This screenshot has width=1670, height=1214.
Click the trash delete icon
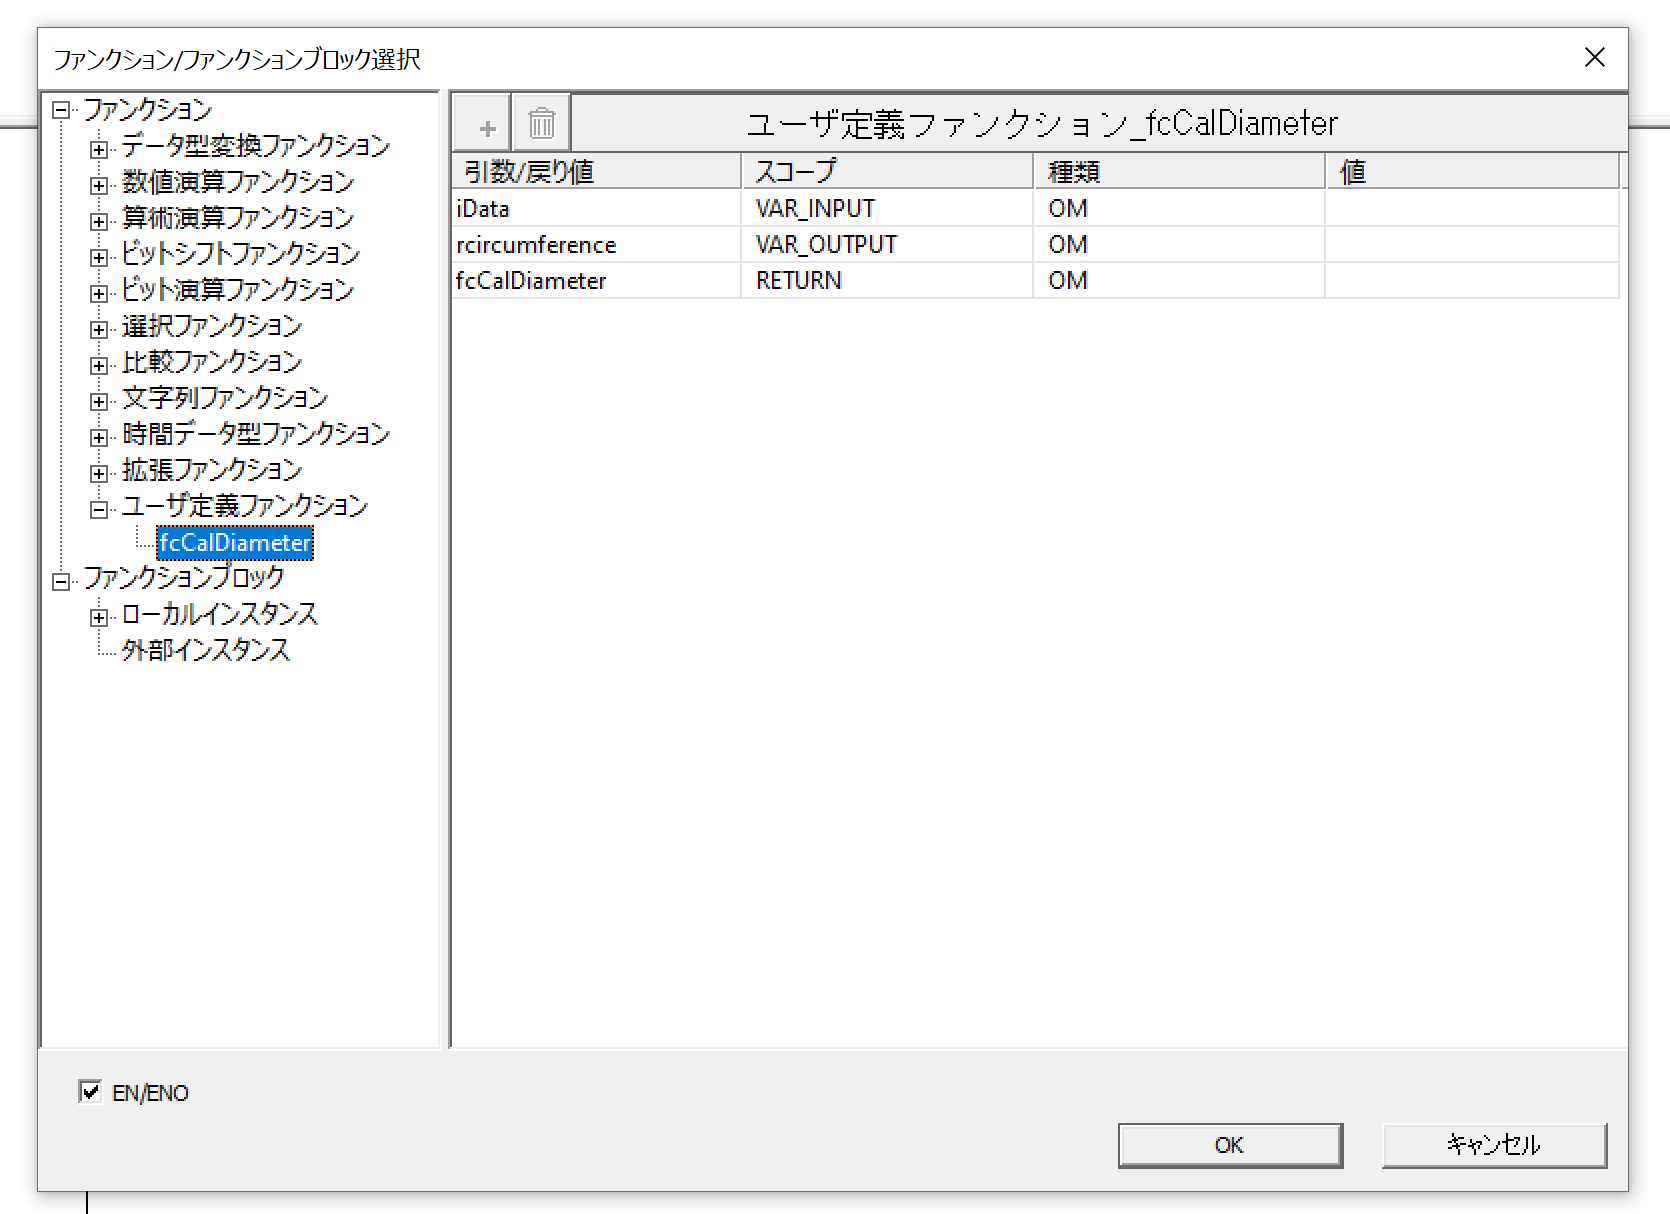pyautogui.click(x=541, y=124)
